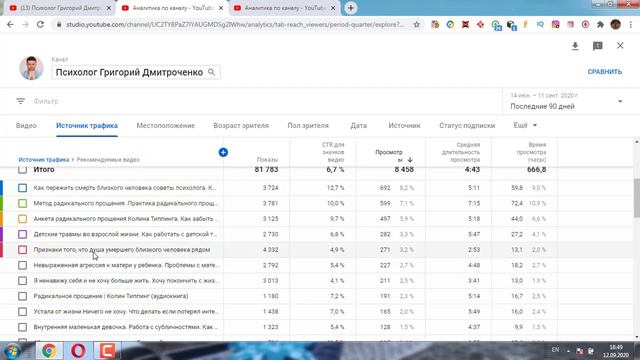This screenshot has height=360, width=640.
Task: Switch to the Видео tab
Action: [26, 126]
